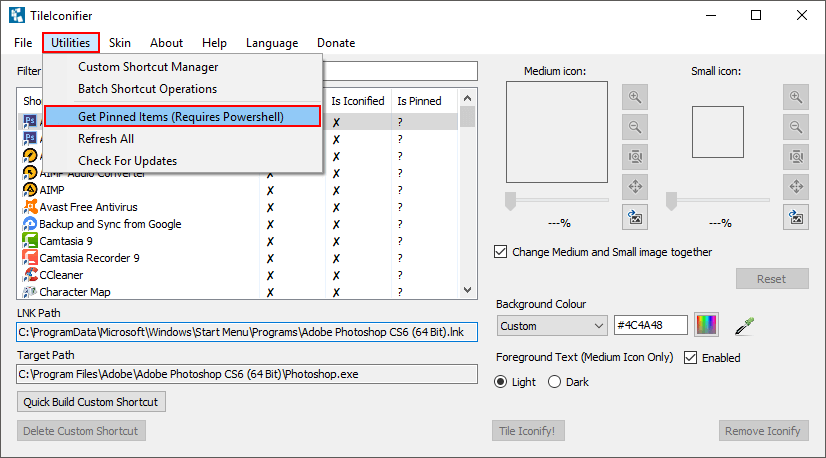Click Quick Build Custom Shortcut
Screen dimensions: 826x458
pyautogui.click(x=91, y=402)
